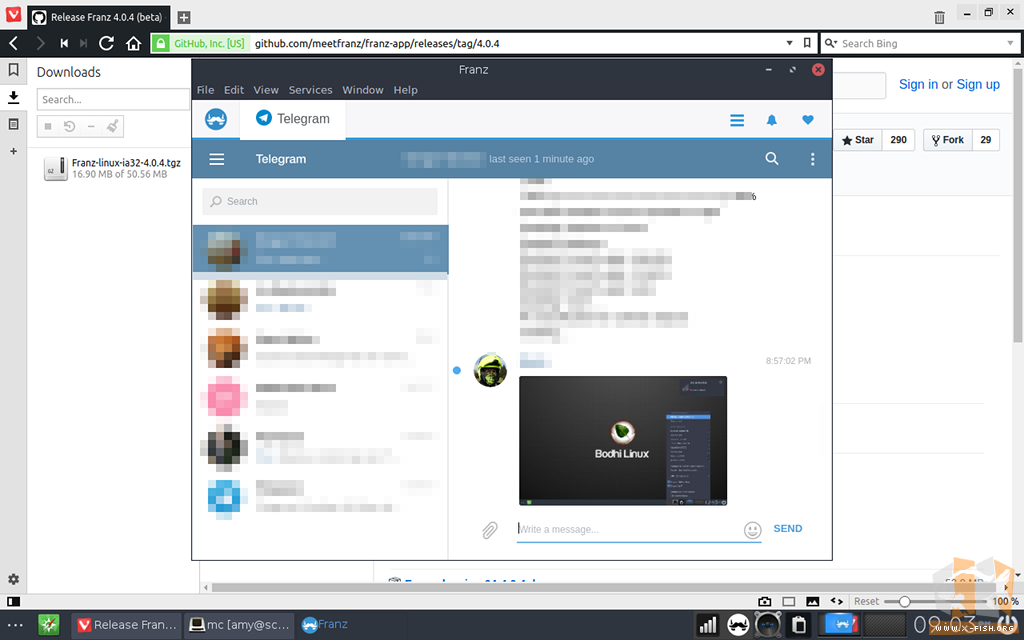Open the network signal tray icon
1024x640 pixels.
click(x=708, y=625)
